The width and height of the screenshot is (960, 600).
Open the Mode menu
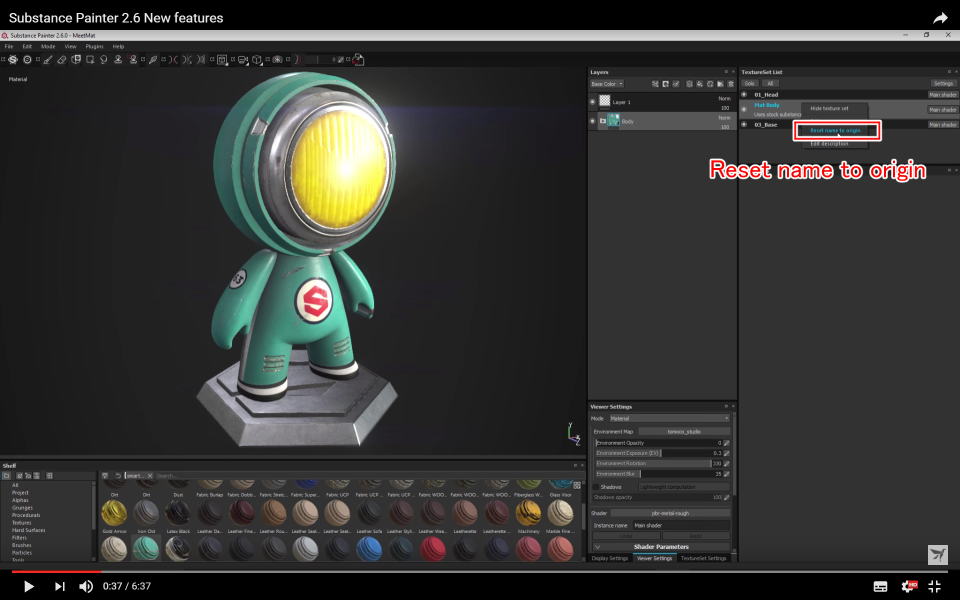(x=48, y=47)
